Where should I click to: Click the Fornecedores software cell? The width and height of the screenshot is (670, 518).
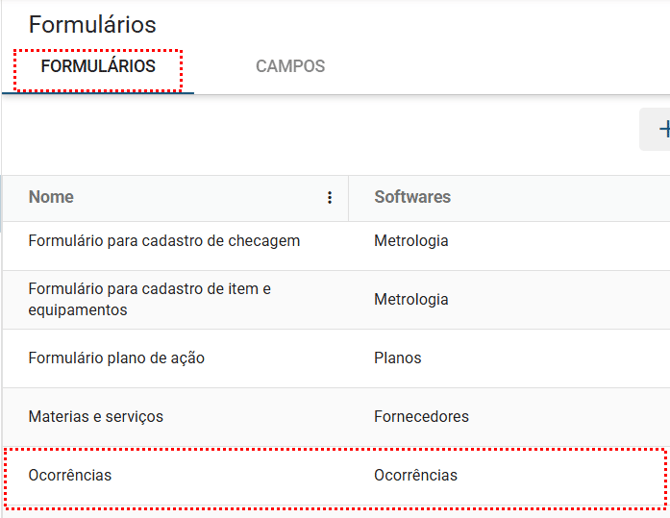pos(421,416)
